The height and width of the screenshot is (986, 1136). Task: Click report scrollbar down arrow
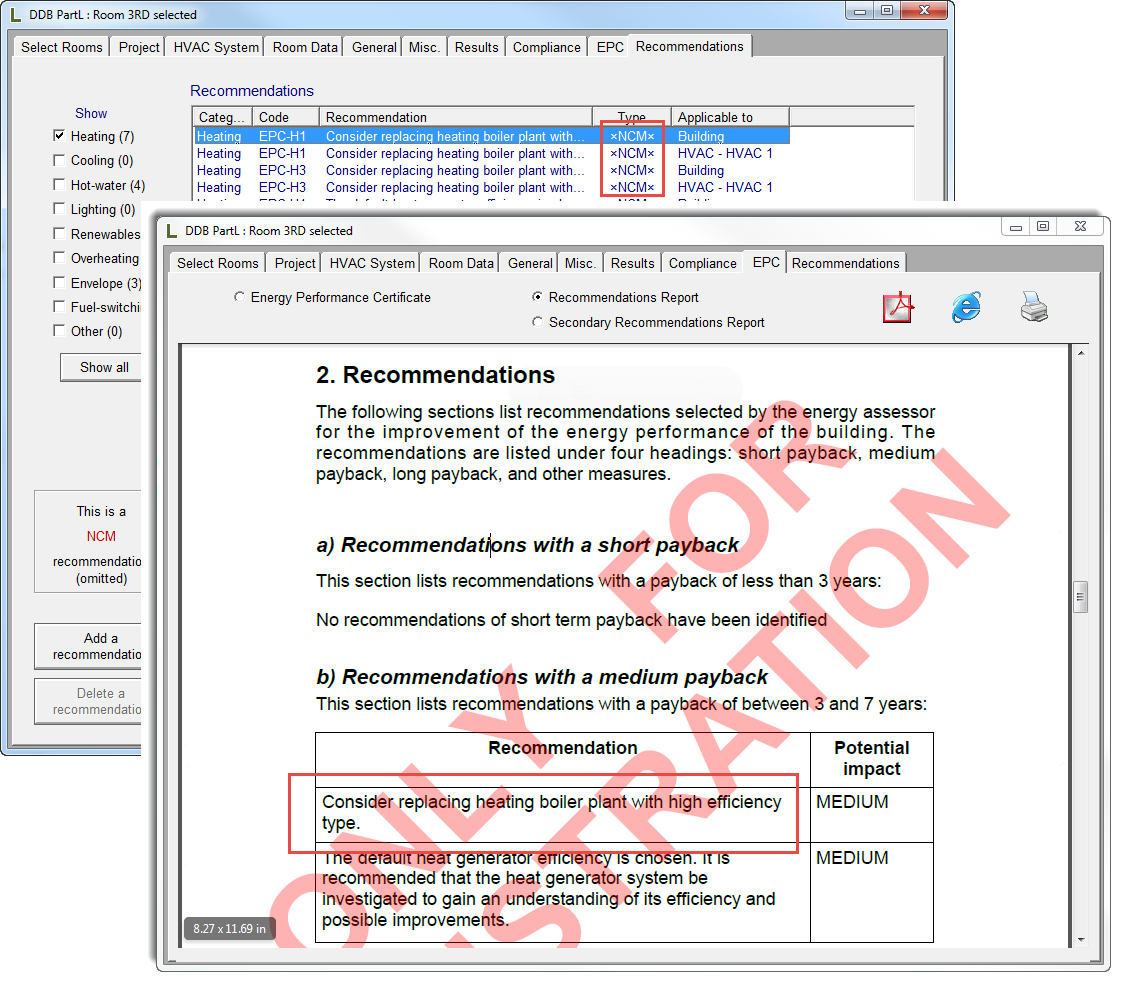coord(1080,940)
